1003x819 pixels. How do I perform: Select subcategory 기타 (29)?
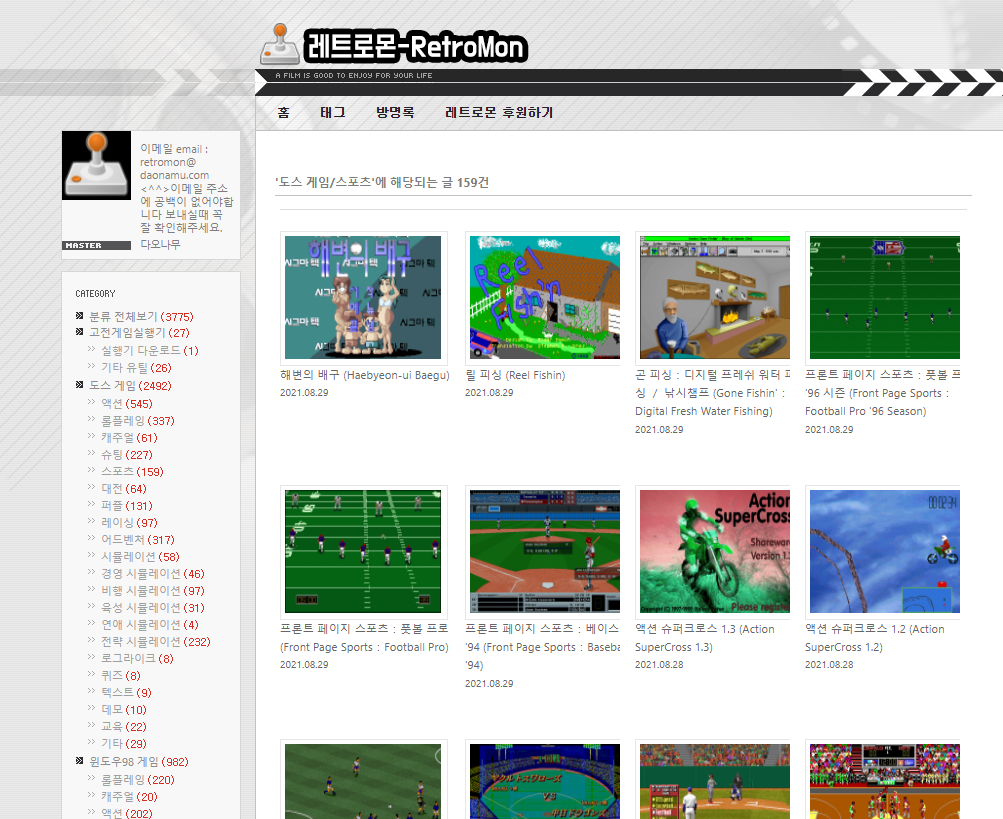coord(123,743)
